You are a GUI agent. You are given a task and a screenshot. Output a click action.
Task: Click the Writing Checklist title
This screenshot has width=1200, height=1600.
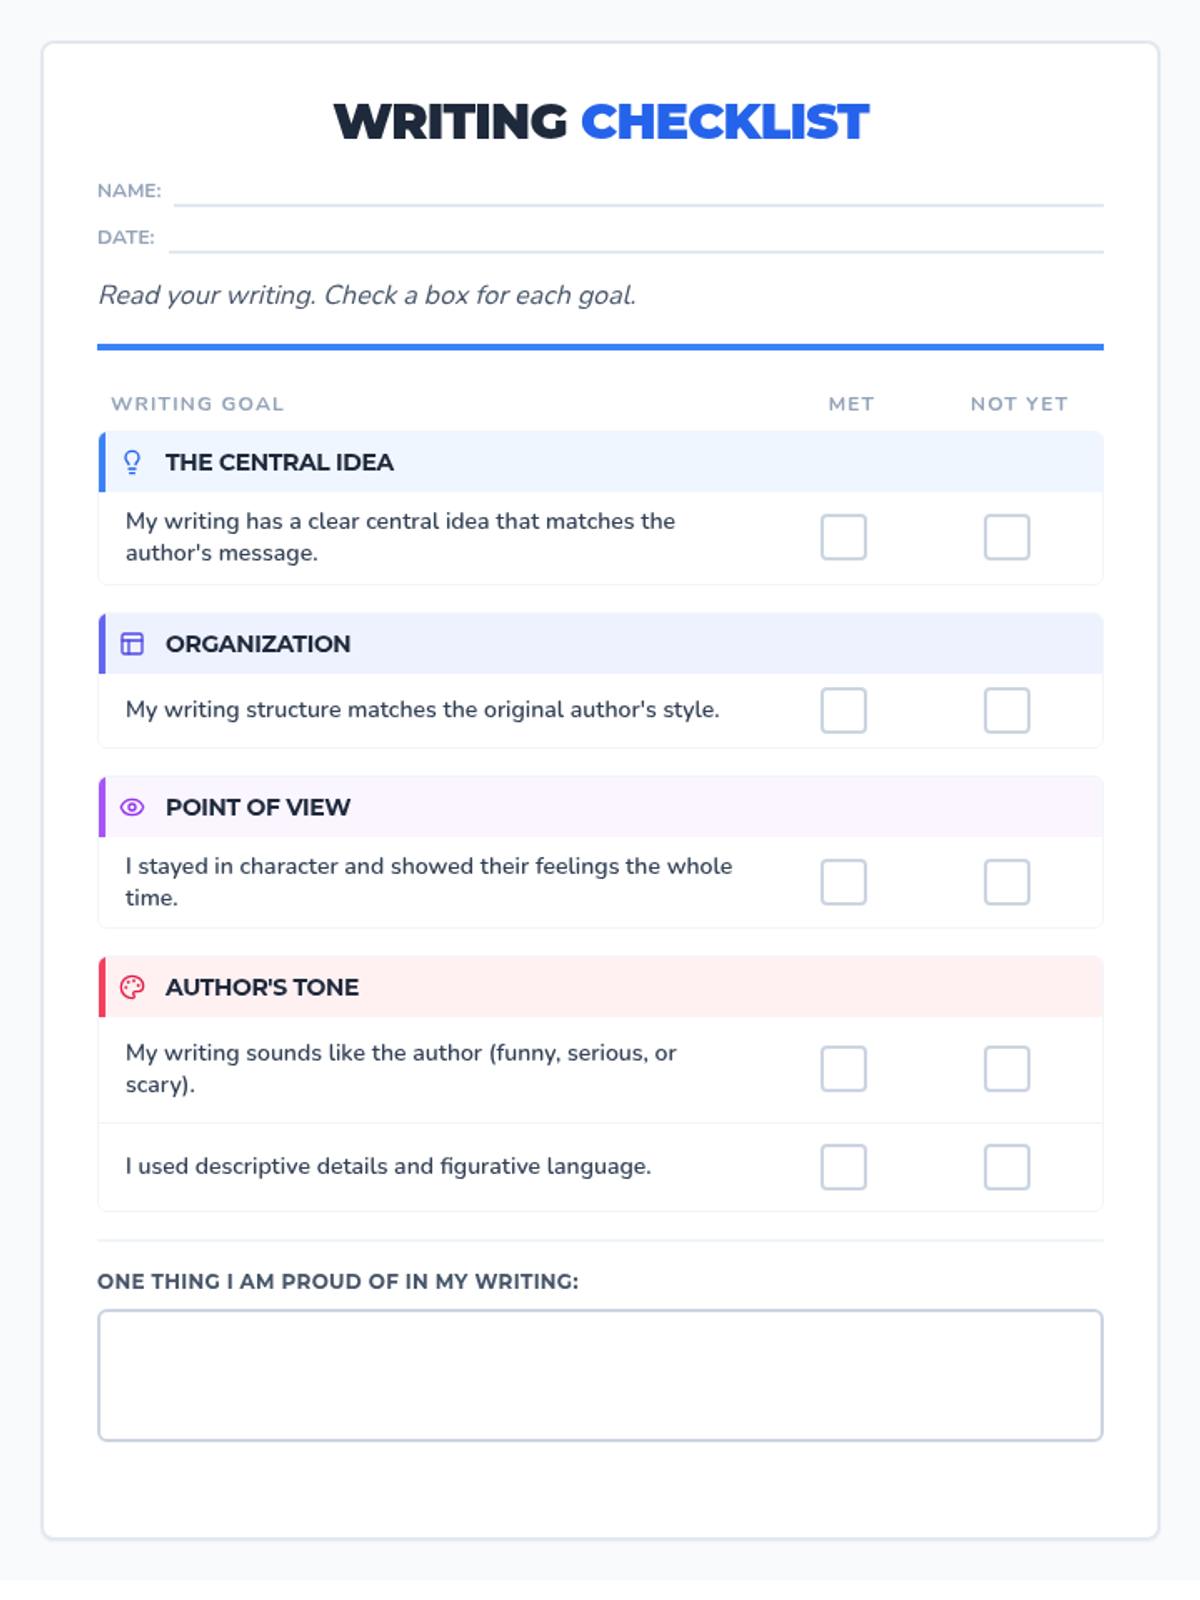pyautogui.click(x=600, y=122)
